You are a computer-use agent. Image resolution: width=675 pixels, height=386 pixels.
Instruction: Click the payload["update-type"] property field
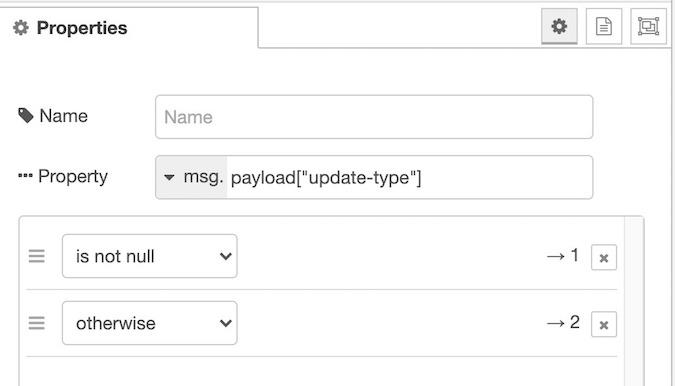point(409,177)
